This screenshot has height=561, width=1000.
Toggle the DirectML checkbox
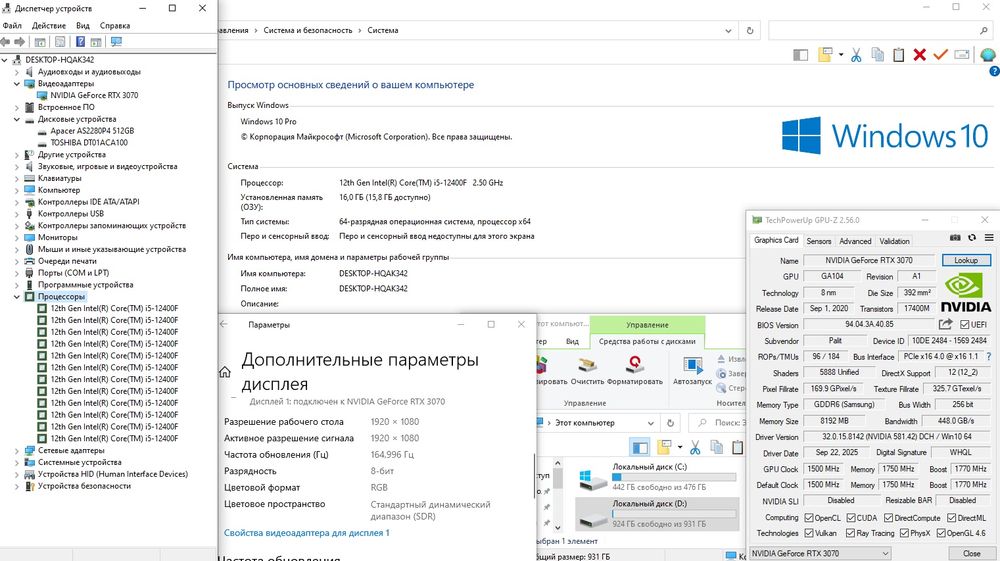[952, 518]
